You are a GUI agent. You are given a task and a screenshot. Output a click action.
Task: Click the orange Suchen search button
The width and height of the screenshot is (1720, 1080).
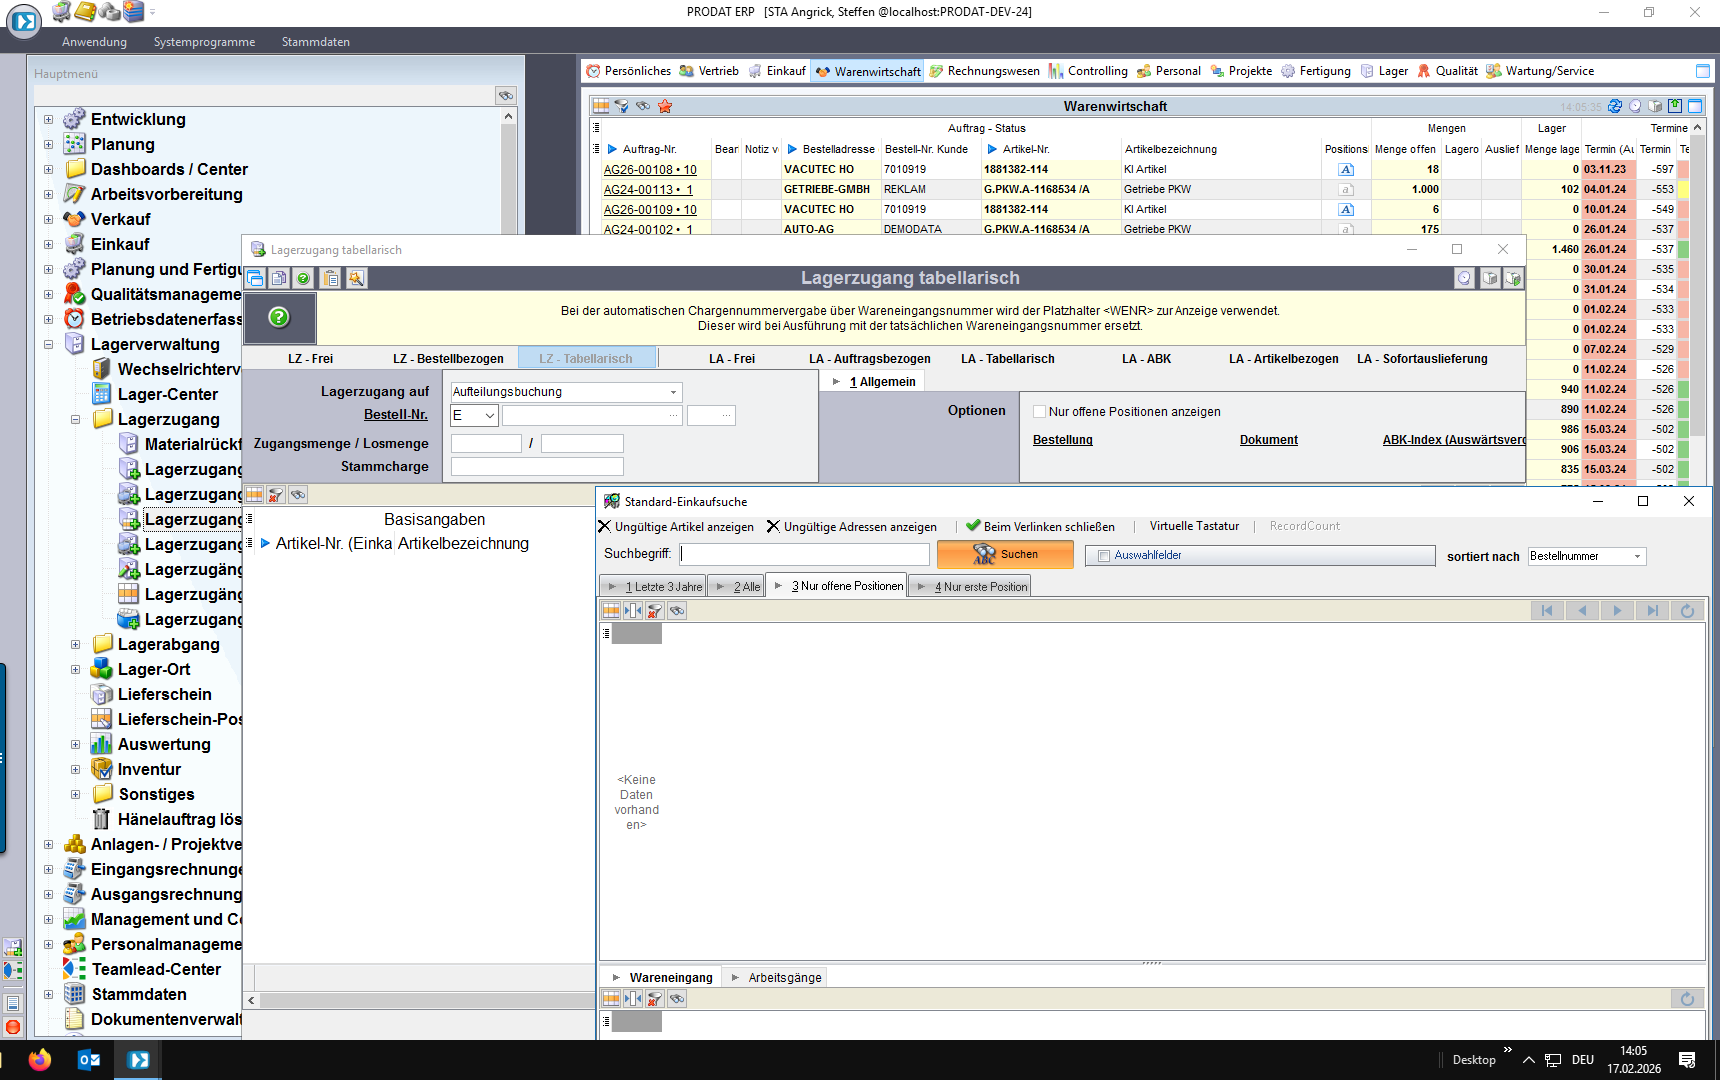(1005, 555)
